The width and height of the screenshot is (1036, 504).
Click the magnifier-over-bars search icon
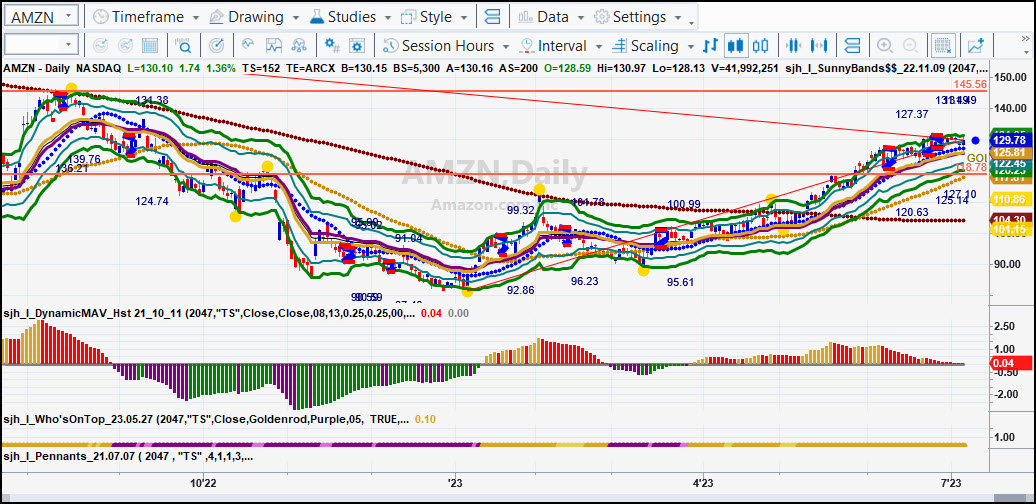point(183,46)
